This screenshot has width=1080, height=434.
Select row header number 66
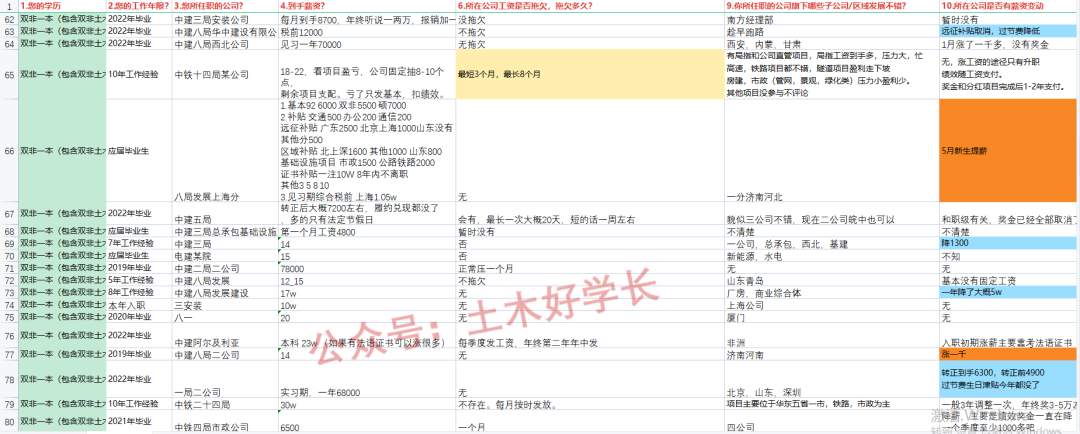[9, 150]
